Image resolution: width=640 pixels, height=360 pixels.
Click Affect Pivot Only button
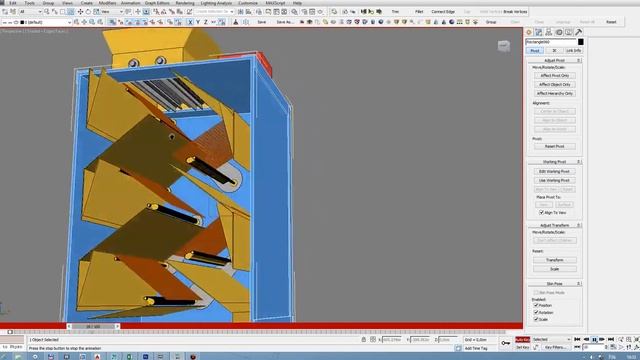[555, 76]
